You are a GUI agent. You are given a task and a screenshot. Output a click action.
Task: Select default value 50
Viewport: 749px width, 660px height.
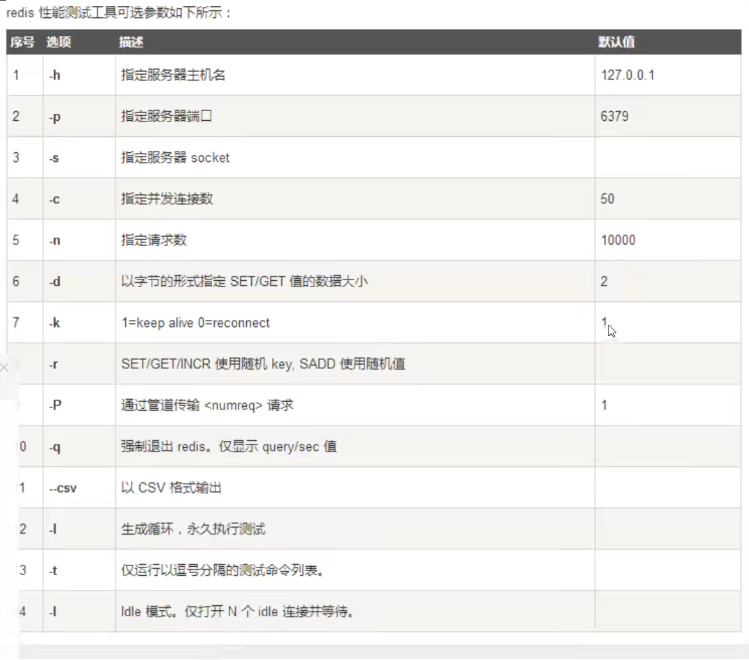click(607, 199)
